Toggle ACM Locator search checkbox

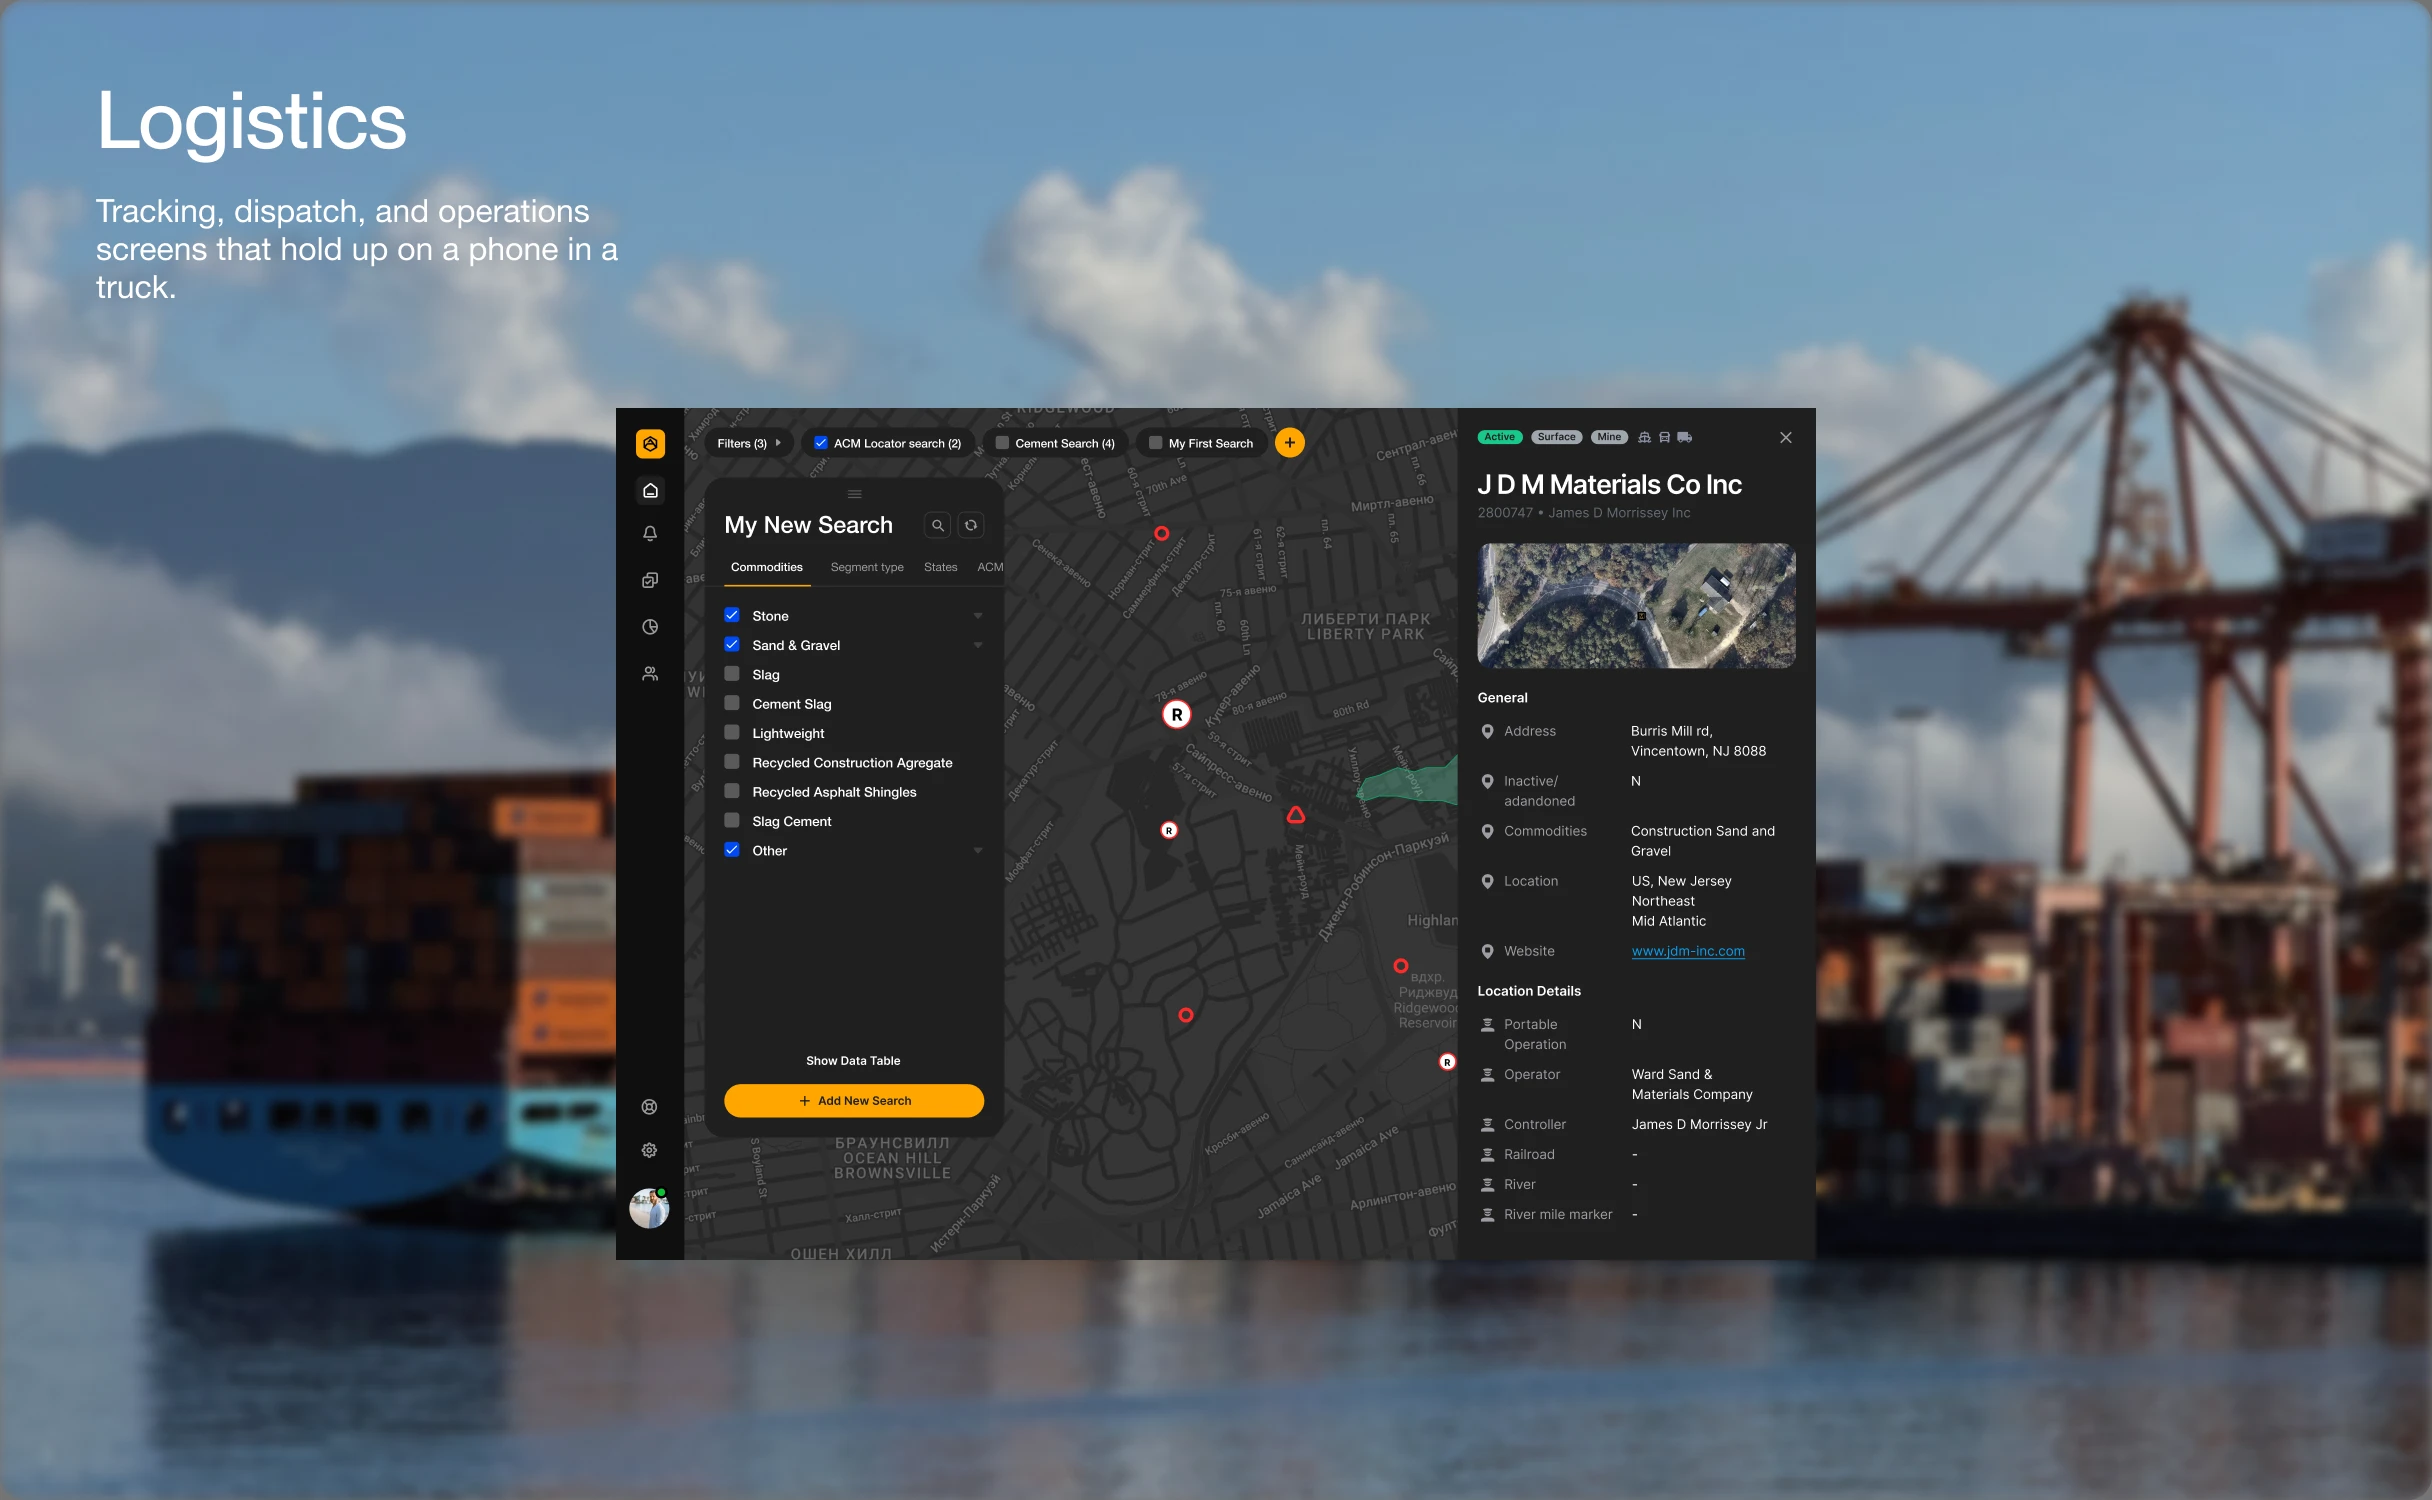[x=821, y=443]
